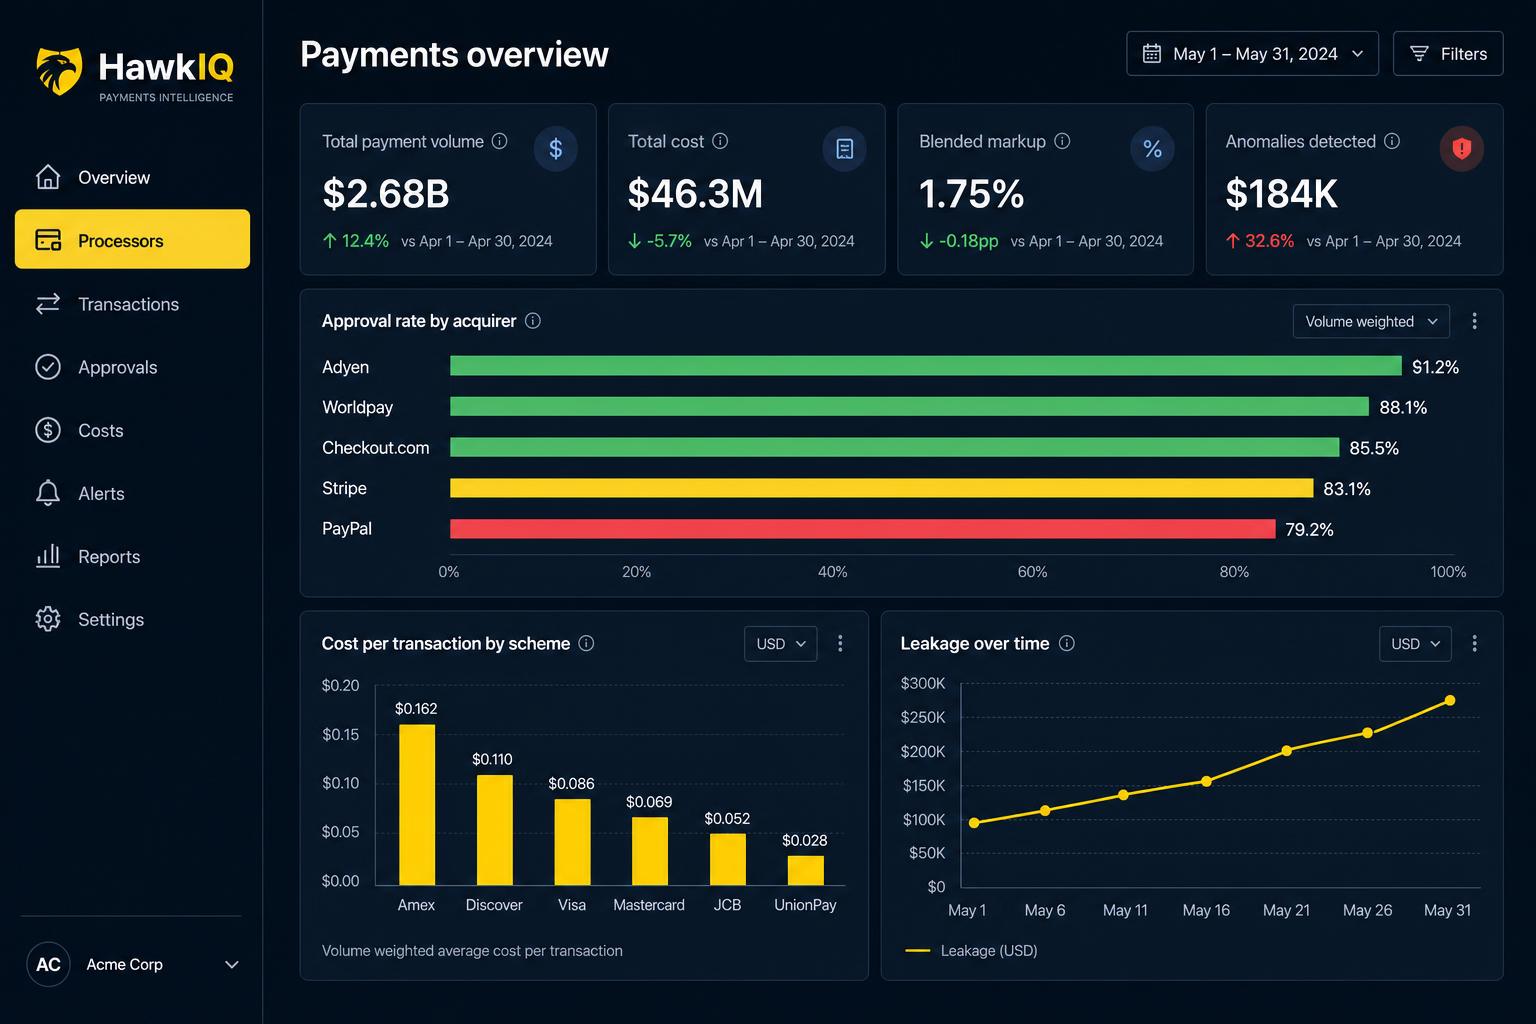The image size is (1536, 1024).
Task: Click the red PayPal approval bar
Action: [863, 528]
